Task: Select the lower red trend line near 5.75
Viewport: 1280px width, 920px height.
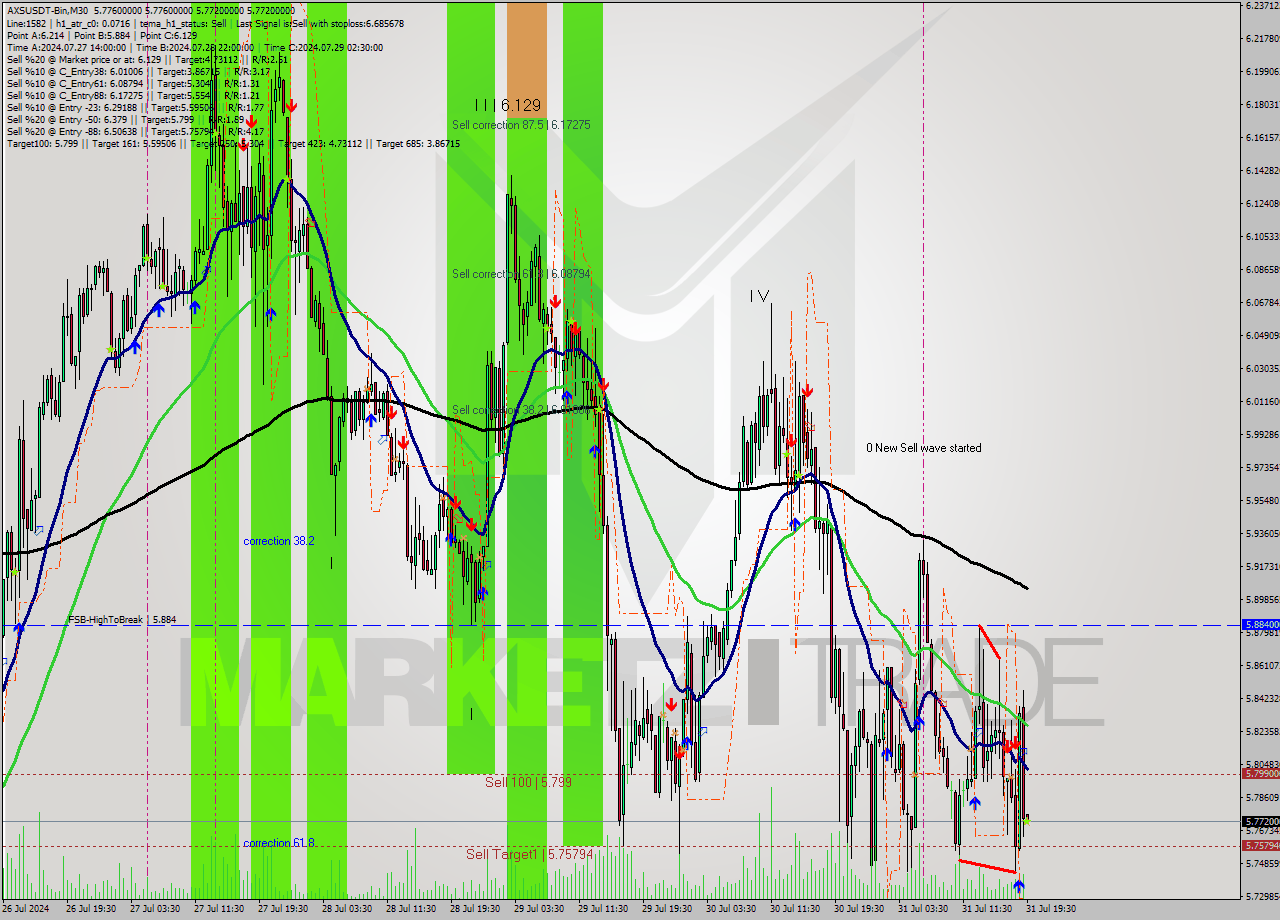Action: [987, 866]
